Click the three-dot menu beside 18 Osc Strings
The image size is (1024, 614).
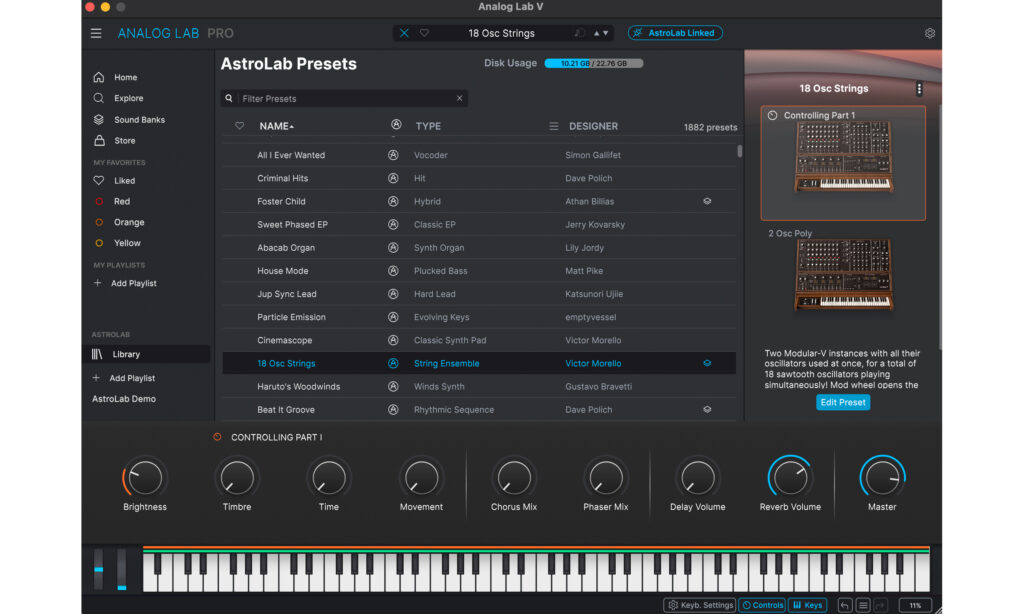click(x=919, y=89)
